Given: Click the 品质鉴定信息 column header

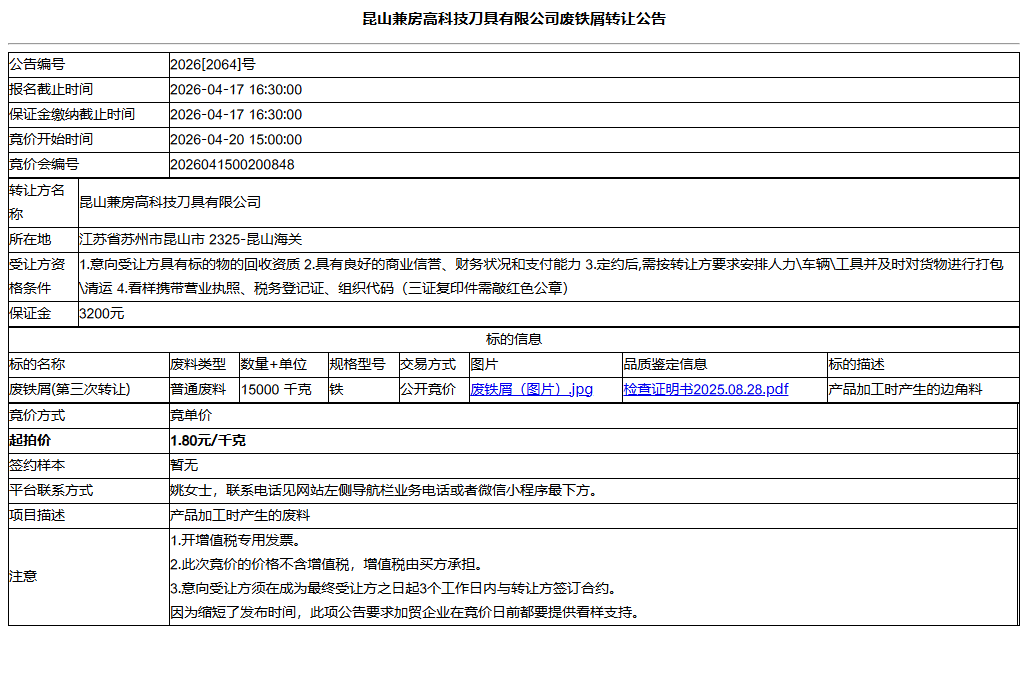Looking at the screenshot, I should [665, 365].
